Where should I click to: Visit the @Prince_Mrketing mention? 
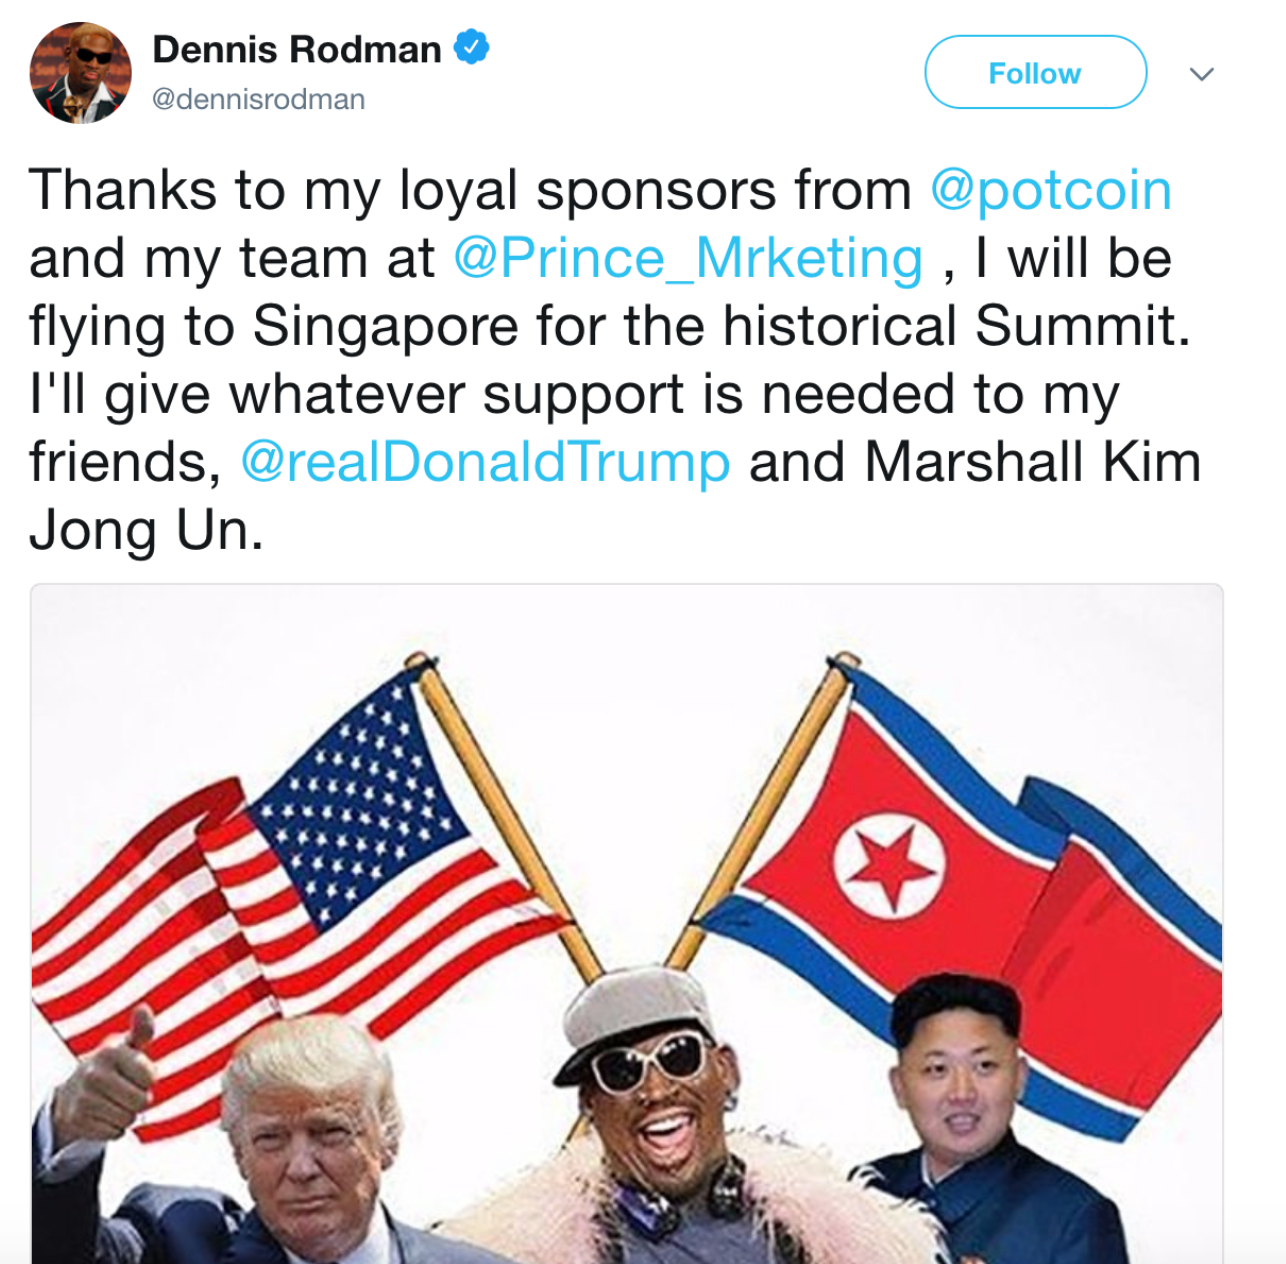(688, 258)
